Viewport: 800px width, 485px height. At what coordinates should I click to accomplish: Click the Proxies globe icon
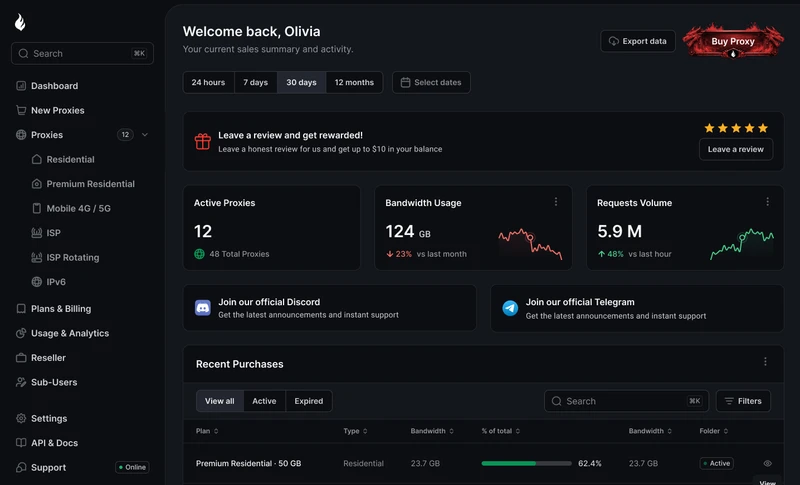pyautogui.click(x=21, y=135)
